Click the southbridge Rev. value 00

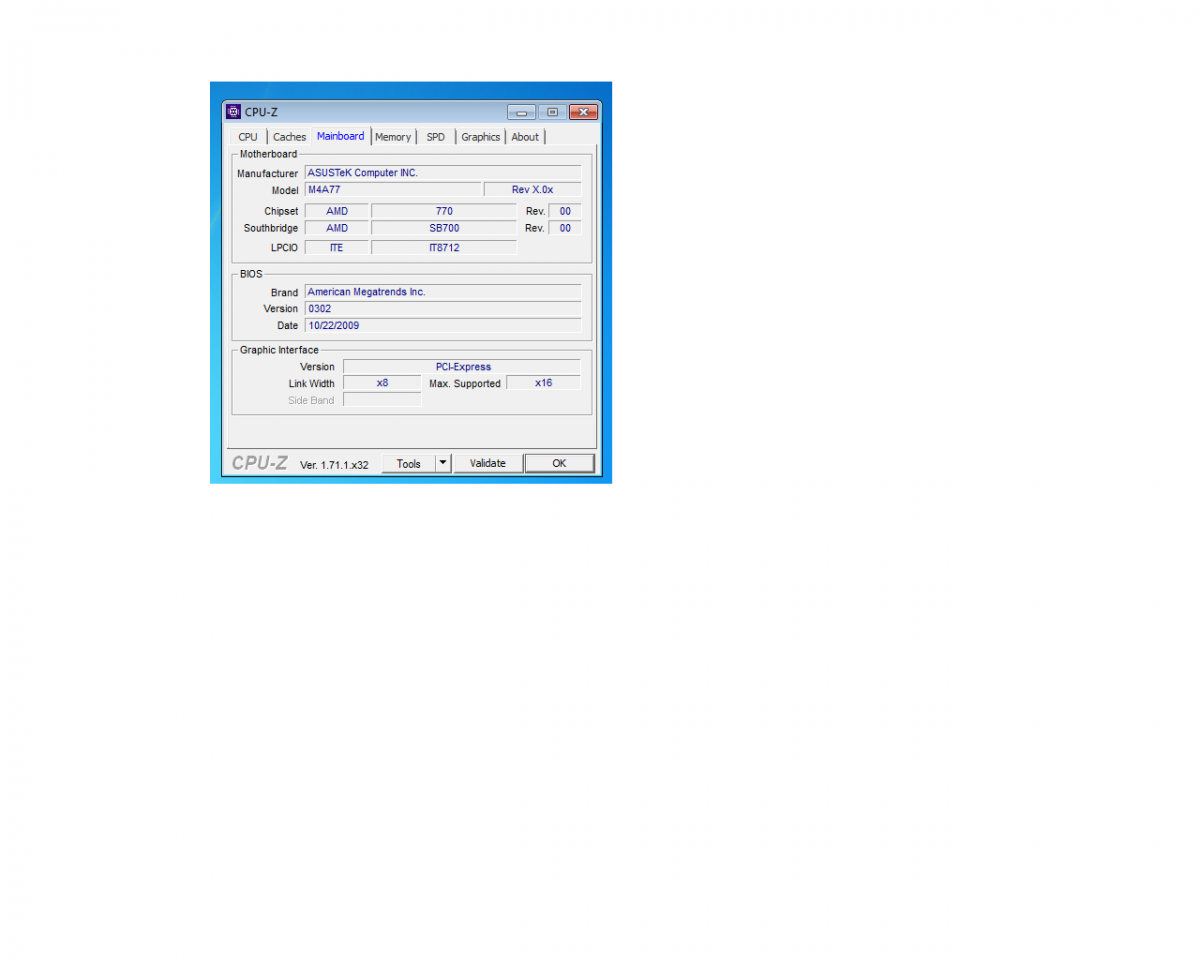(565, 228)
